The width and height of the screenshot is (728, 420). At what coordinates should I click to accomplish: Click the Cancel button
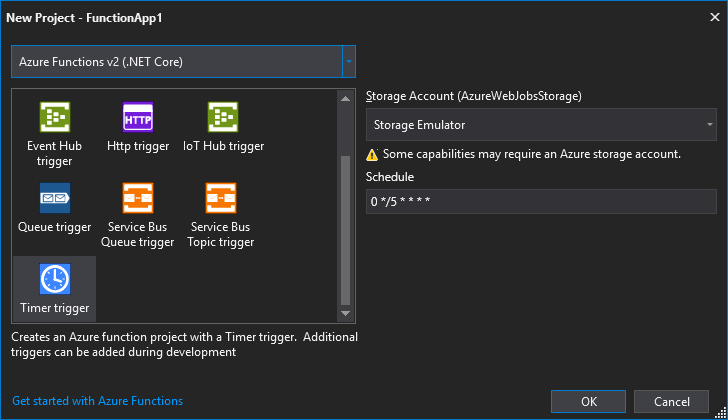671,401
